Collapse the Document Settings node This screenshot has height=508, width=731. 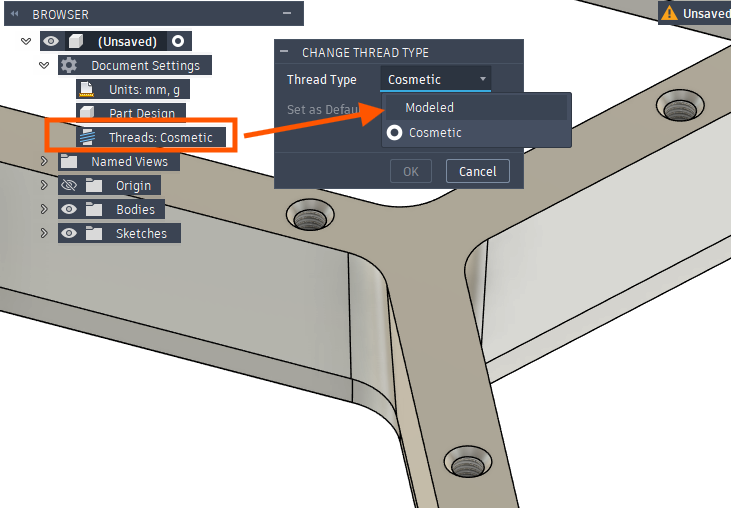click(44, 65)
